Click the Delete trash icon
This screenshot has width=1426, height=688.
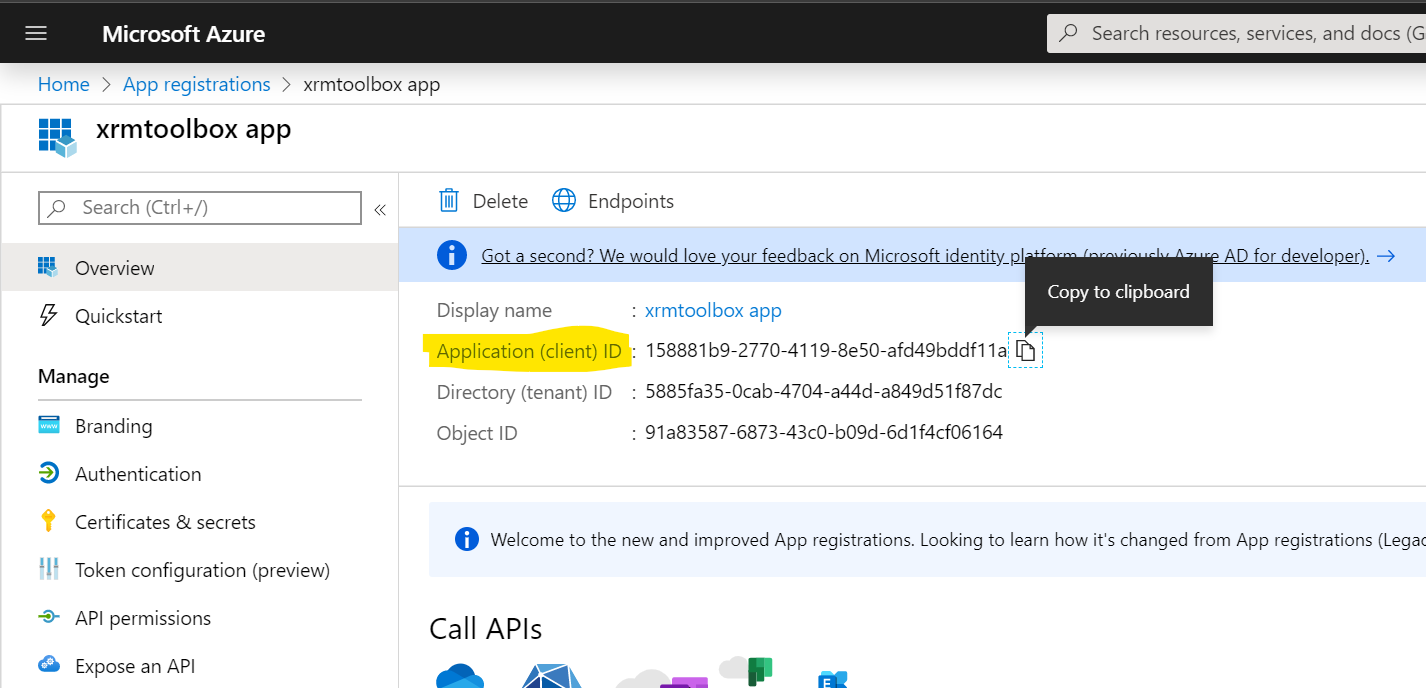[448, 200]
